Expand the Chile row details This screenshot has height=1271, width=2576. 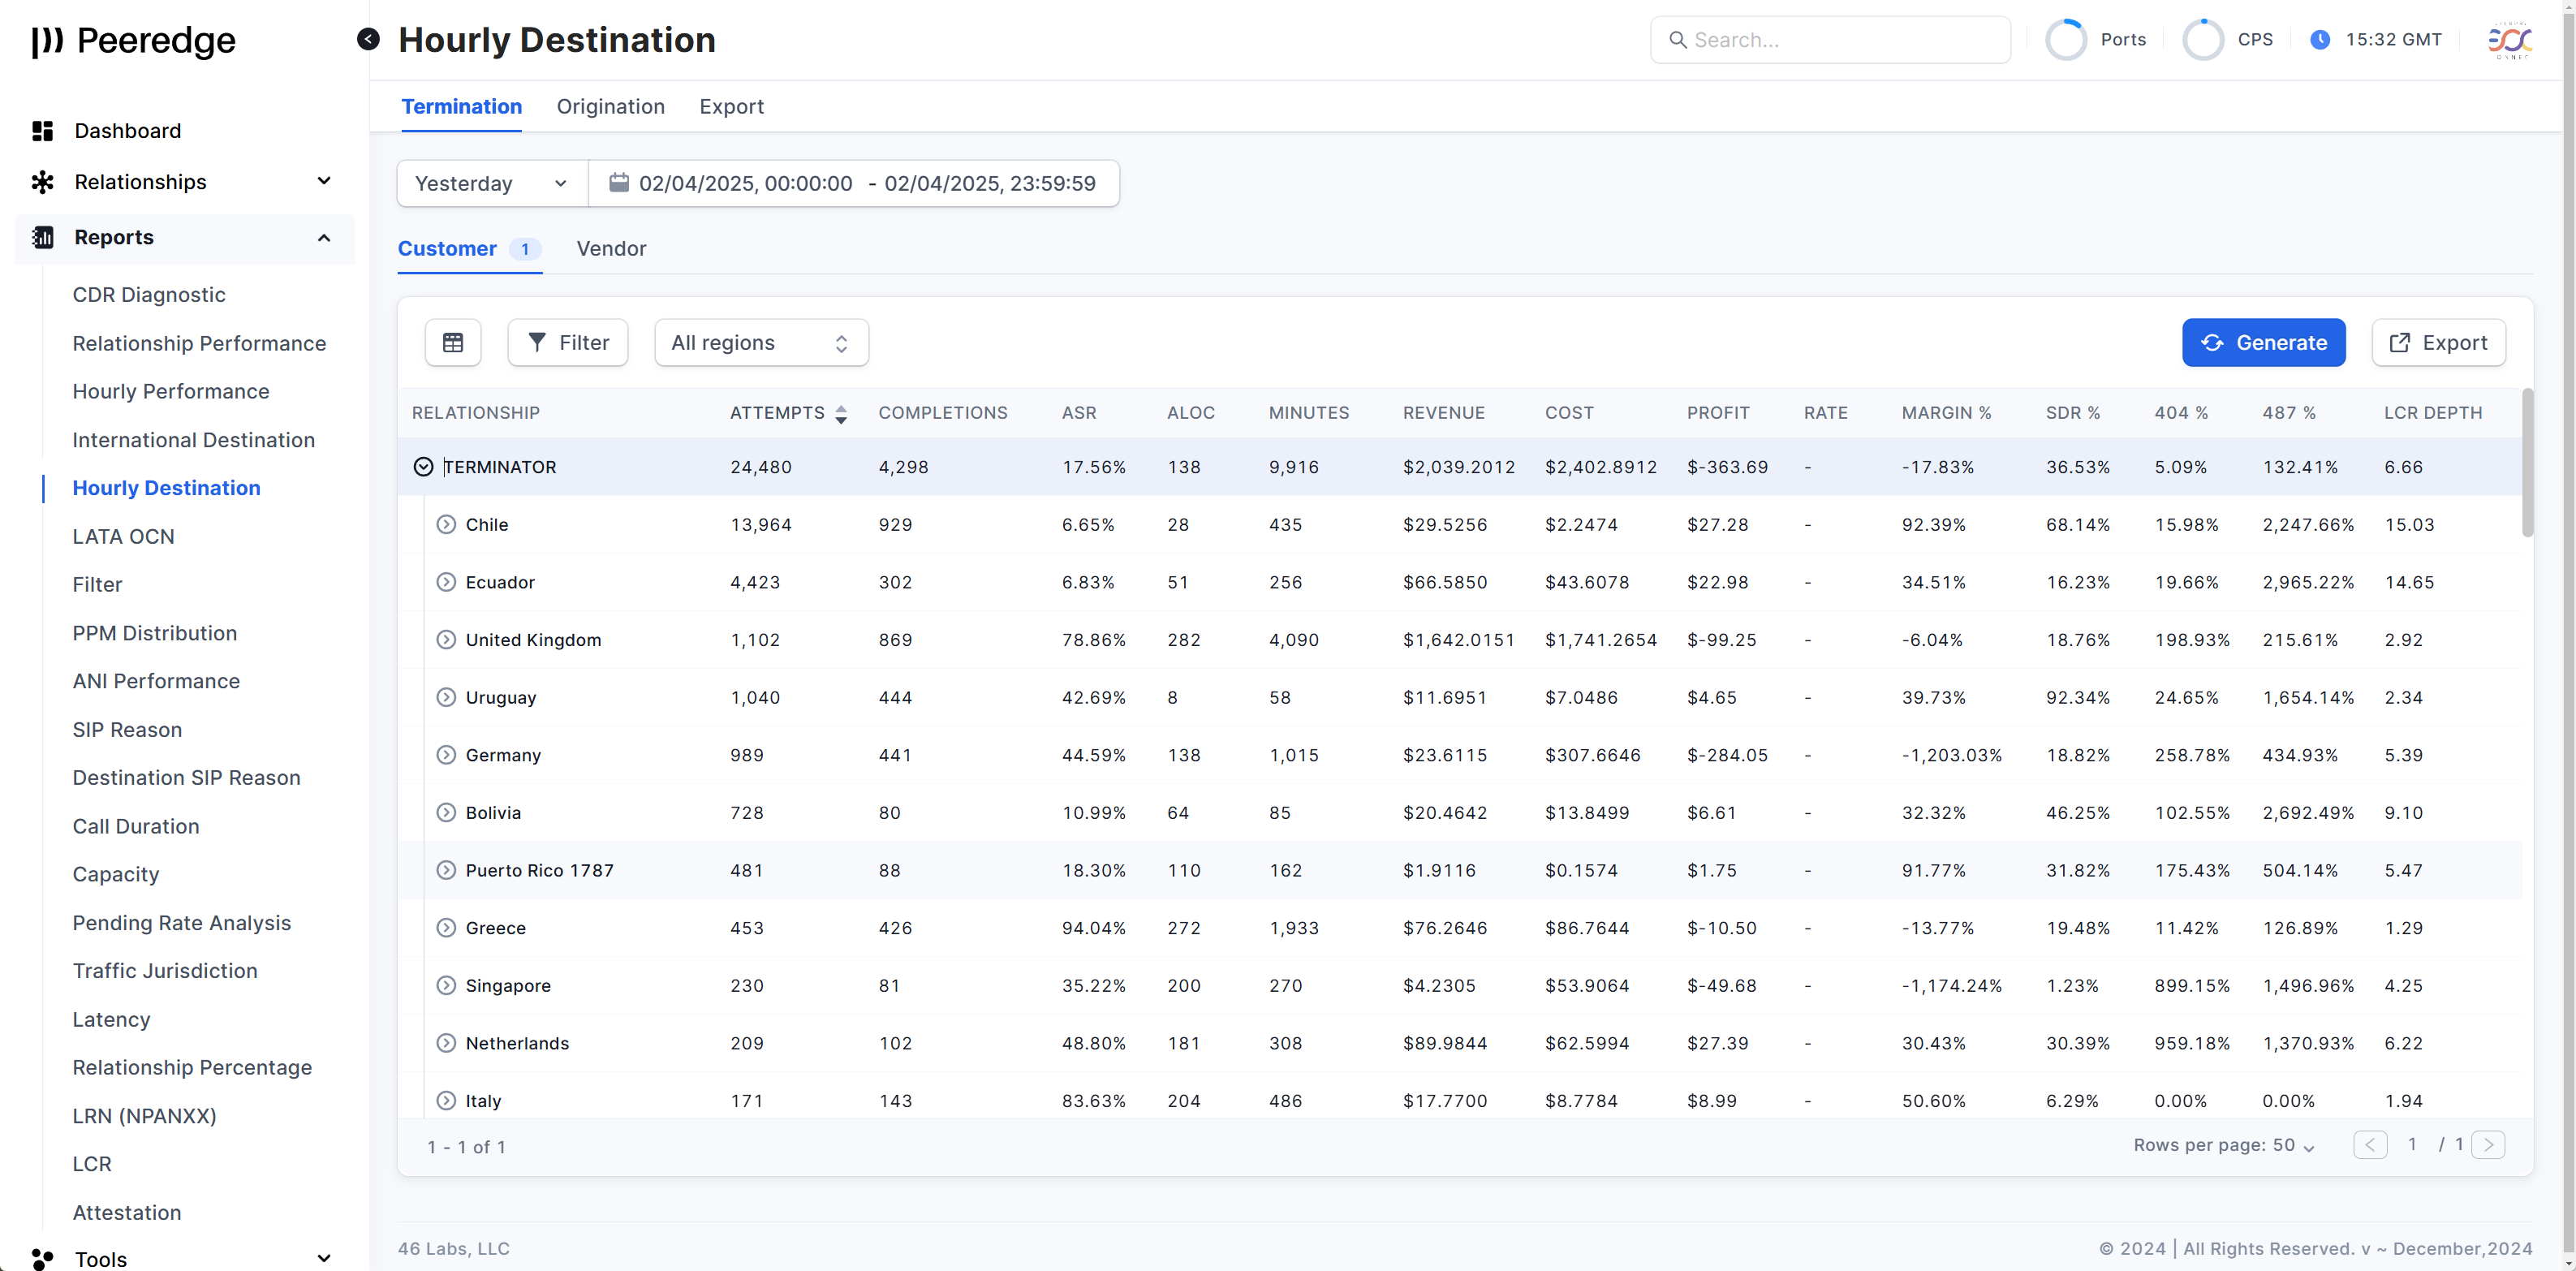(x=446, y=525)
